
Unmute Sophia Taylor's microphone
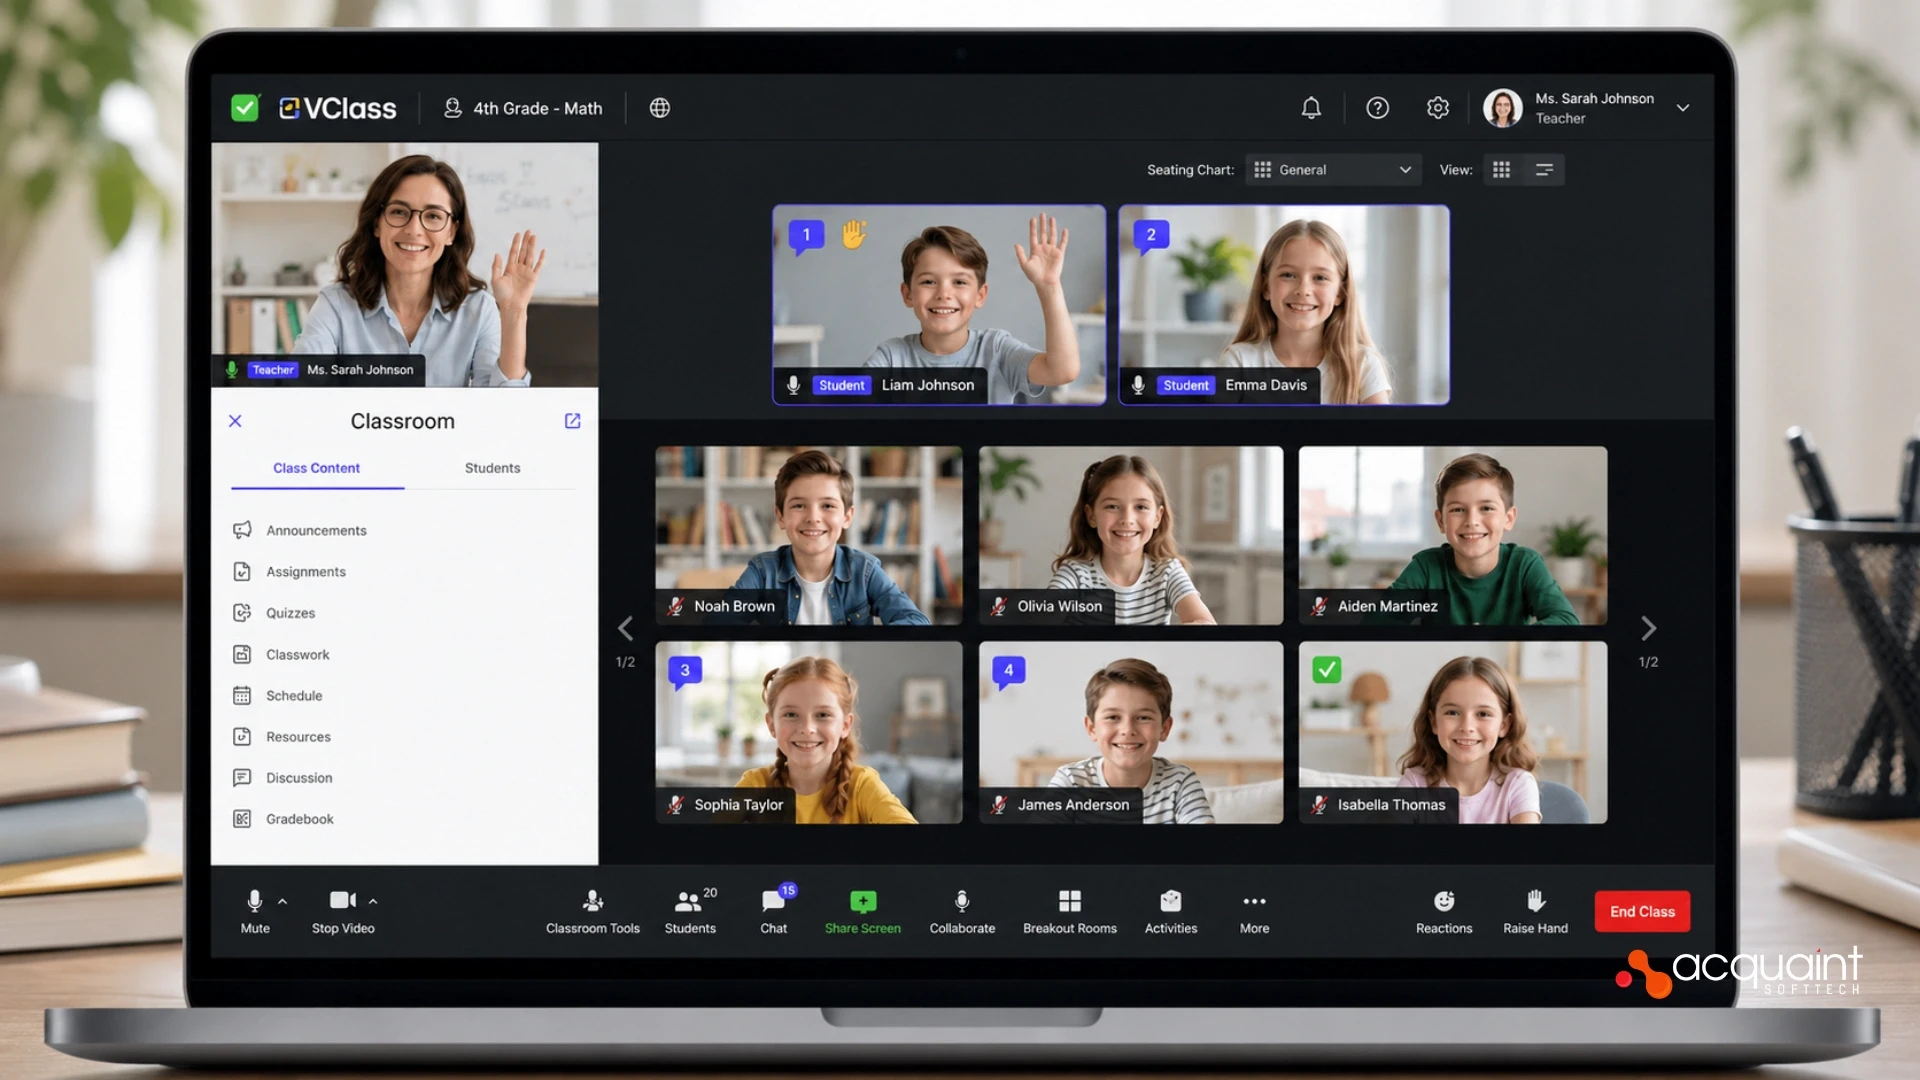[x=676, y=804]
